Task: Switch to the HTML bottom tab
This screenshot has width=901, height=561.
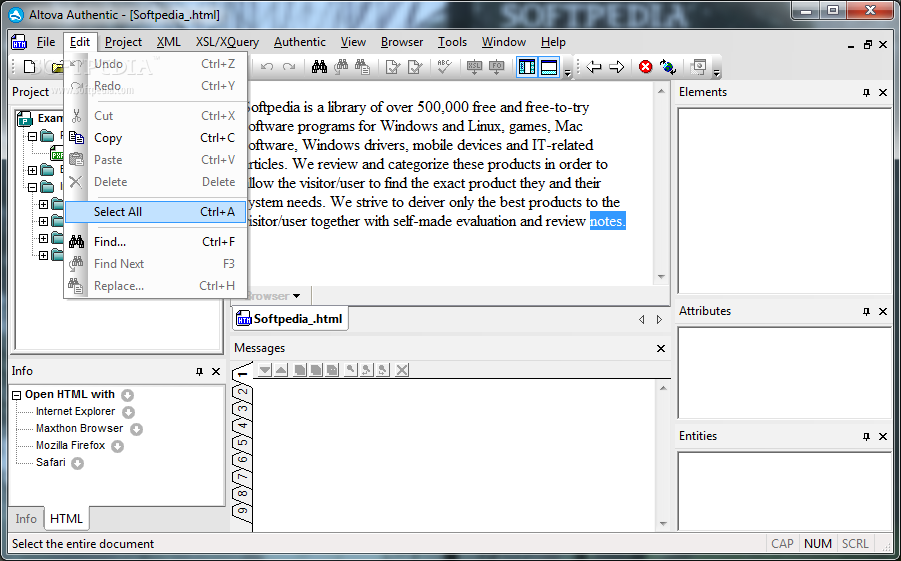Action: (x=66, y=519)
